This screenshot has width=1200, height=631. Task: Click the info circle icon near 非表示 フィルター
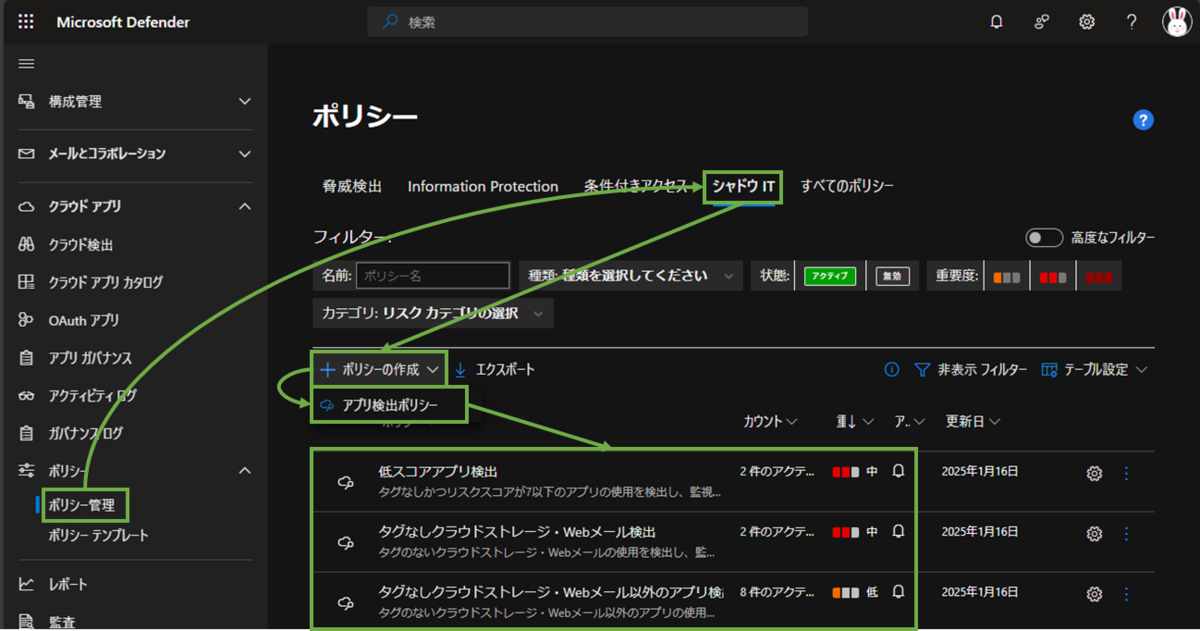892,370
